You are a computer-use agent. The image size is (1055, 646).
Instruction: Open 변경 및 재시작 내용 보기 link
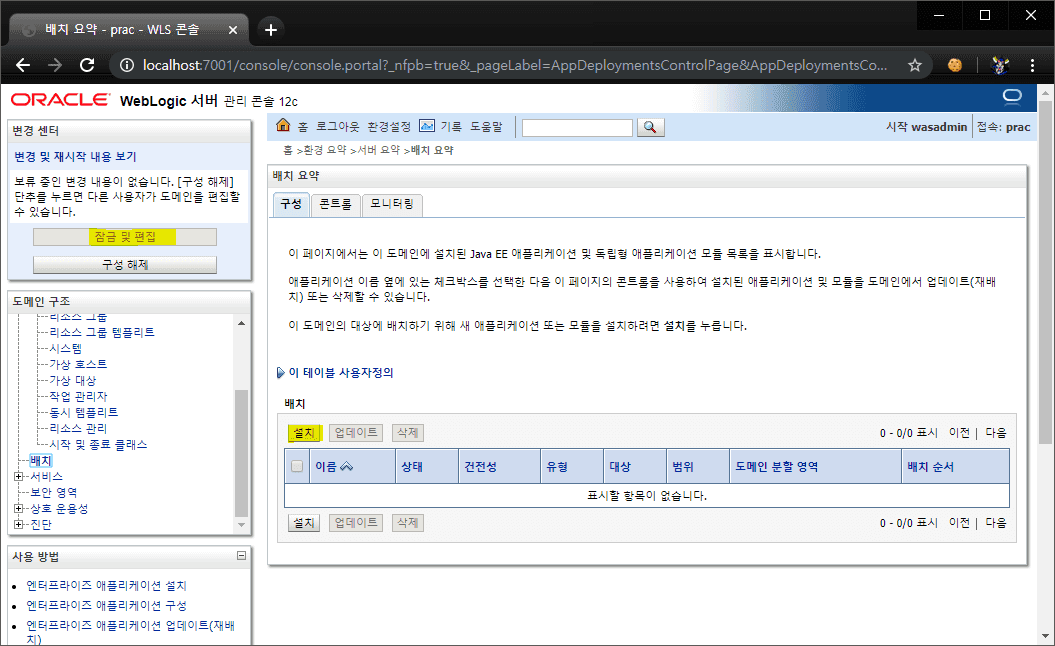pos(75,156)
